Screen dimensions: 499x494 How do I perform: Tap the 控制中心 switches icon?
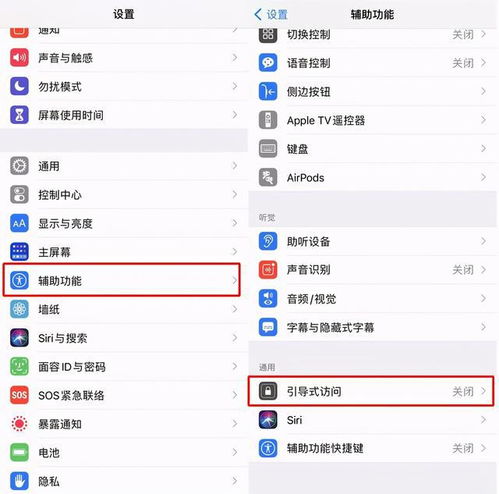pyautogui.click(x=19, y=194)
